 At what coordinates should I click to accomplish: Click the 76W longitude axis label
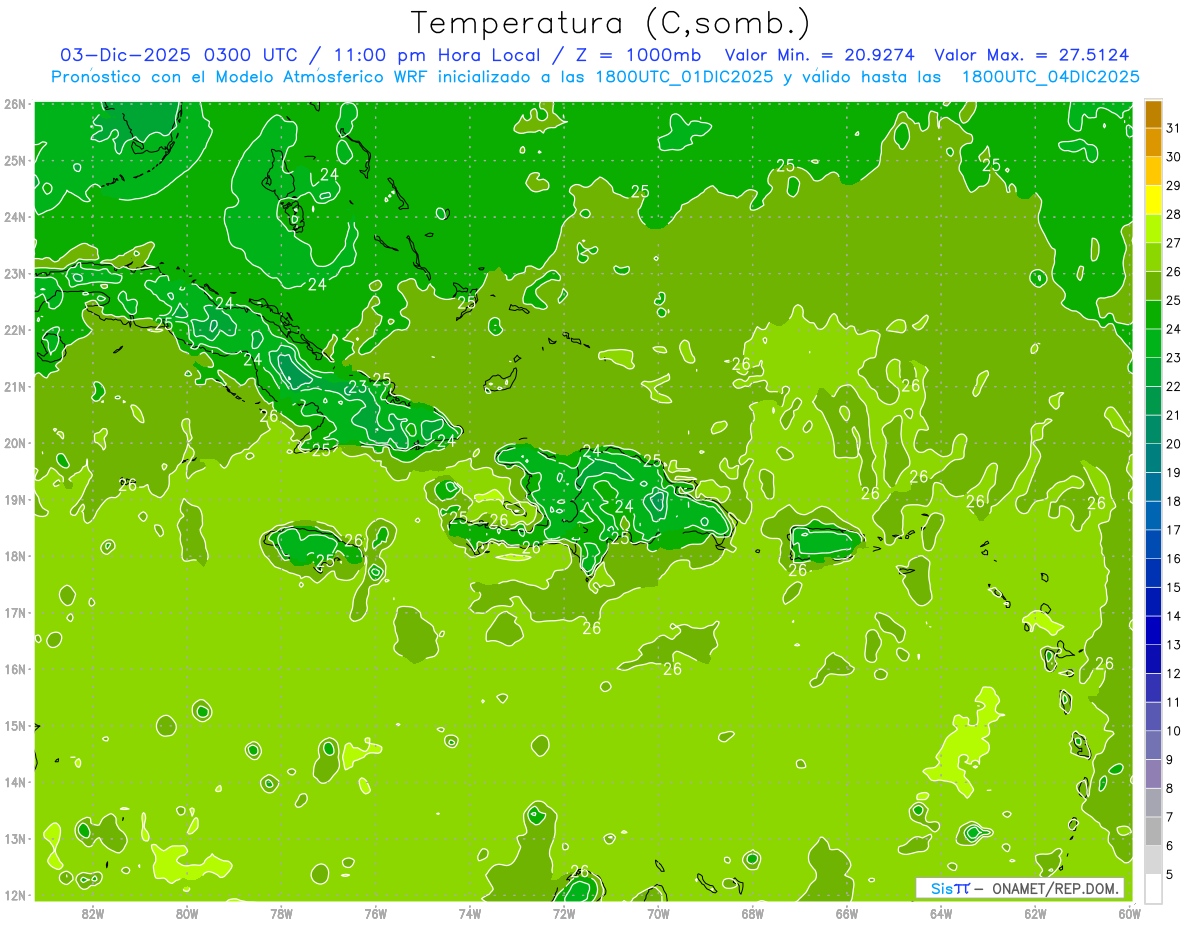coord(376,913)
